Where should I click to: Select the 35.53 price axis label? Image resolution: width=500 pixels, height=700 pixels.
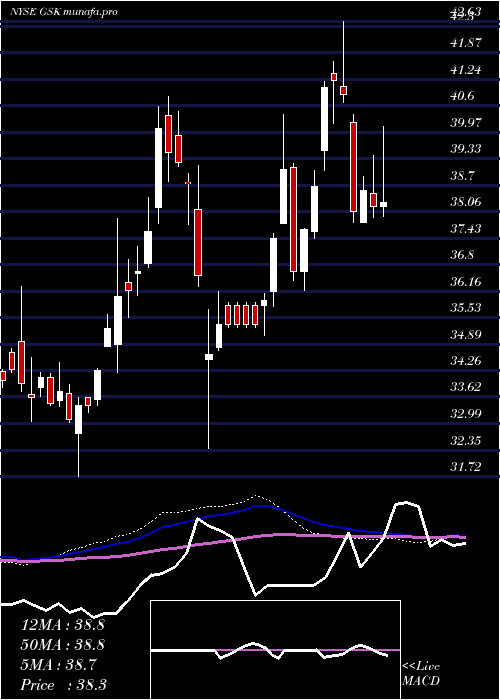[466, 308]
